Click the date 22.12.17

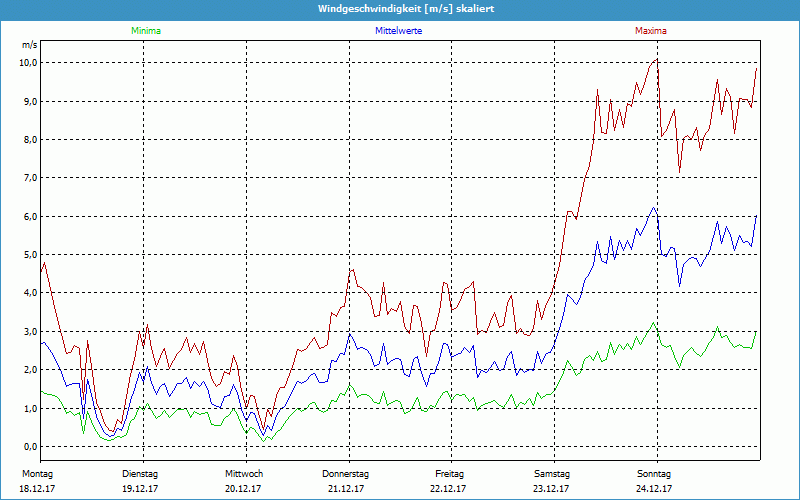[x=448, y=489]
